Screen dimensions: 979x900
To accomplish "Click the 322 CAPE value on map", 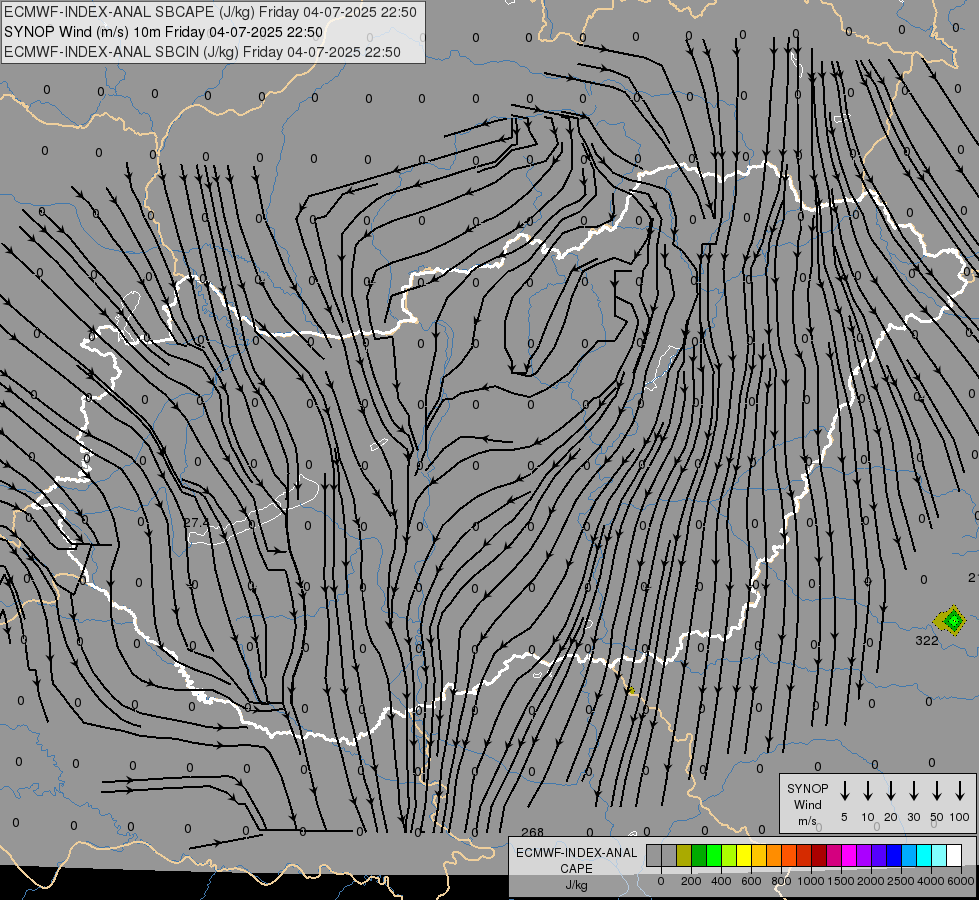I will (x=927, y=640).
